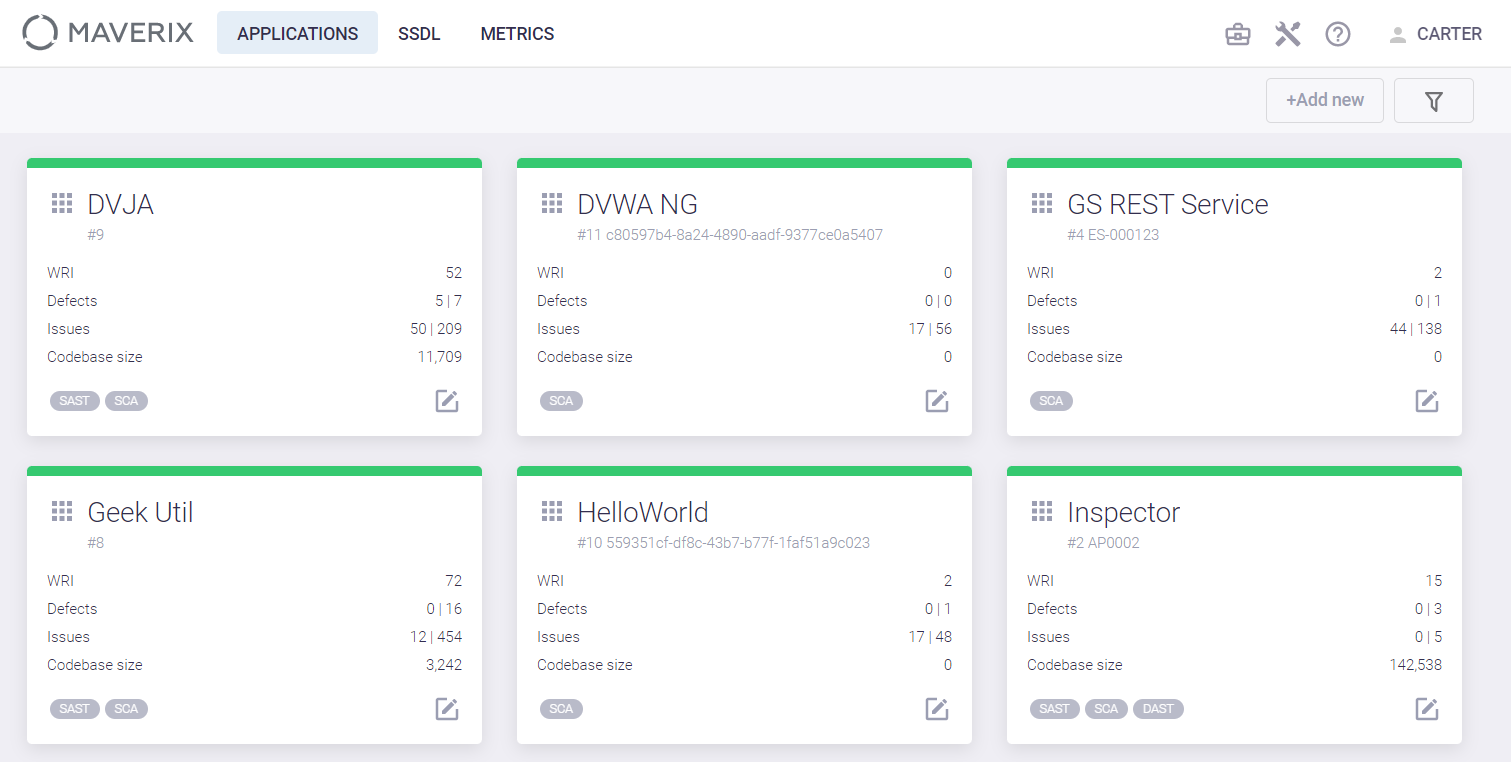Click the SCA tag on Inspector card
The width and height of the screenshot is (1511, 762).
coord(1106,709)
